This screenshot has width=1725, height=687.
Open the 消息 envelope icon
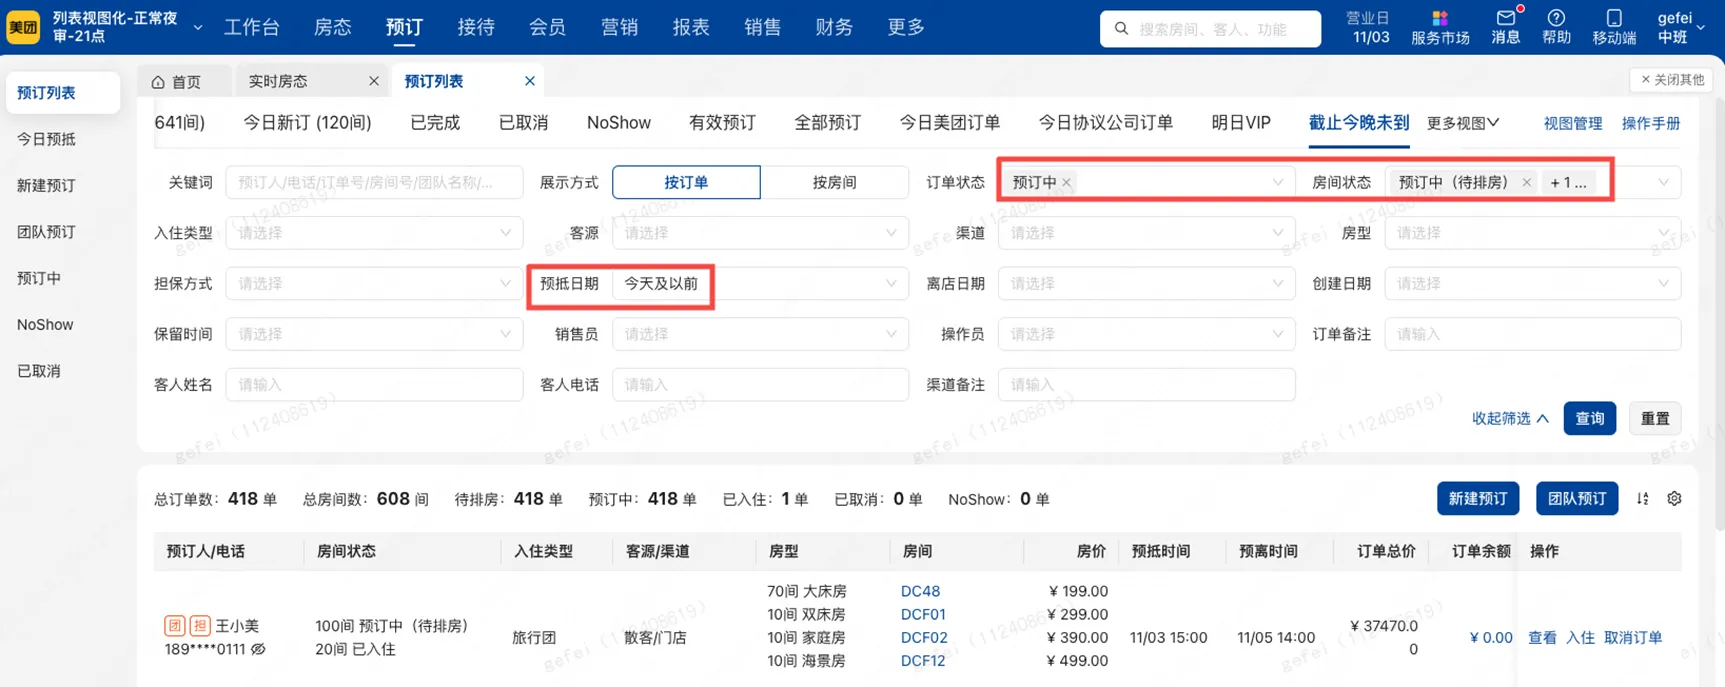point(1506,18)
